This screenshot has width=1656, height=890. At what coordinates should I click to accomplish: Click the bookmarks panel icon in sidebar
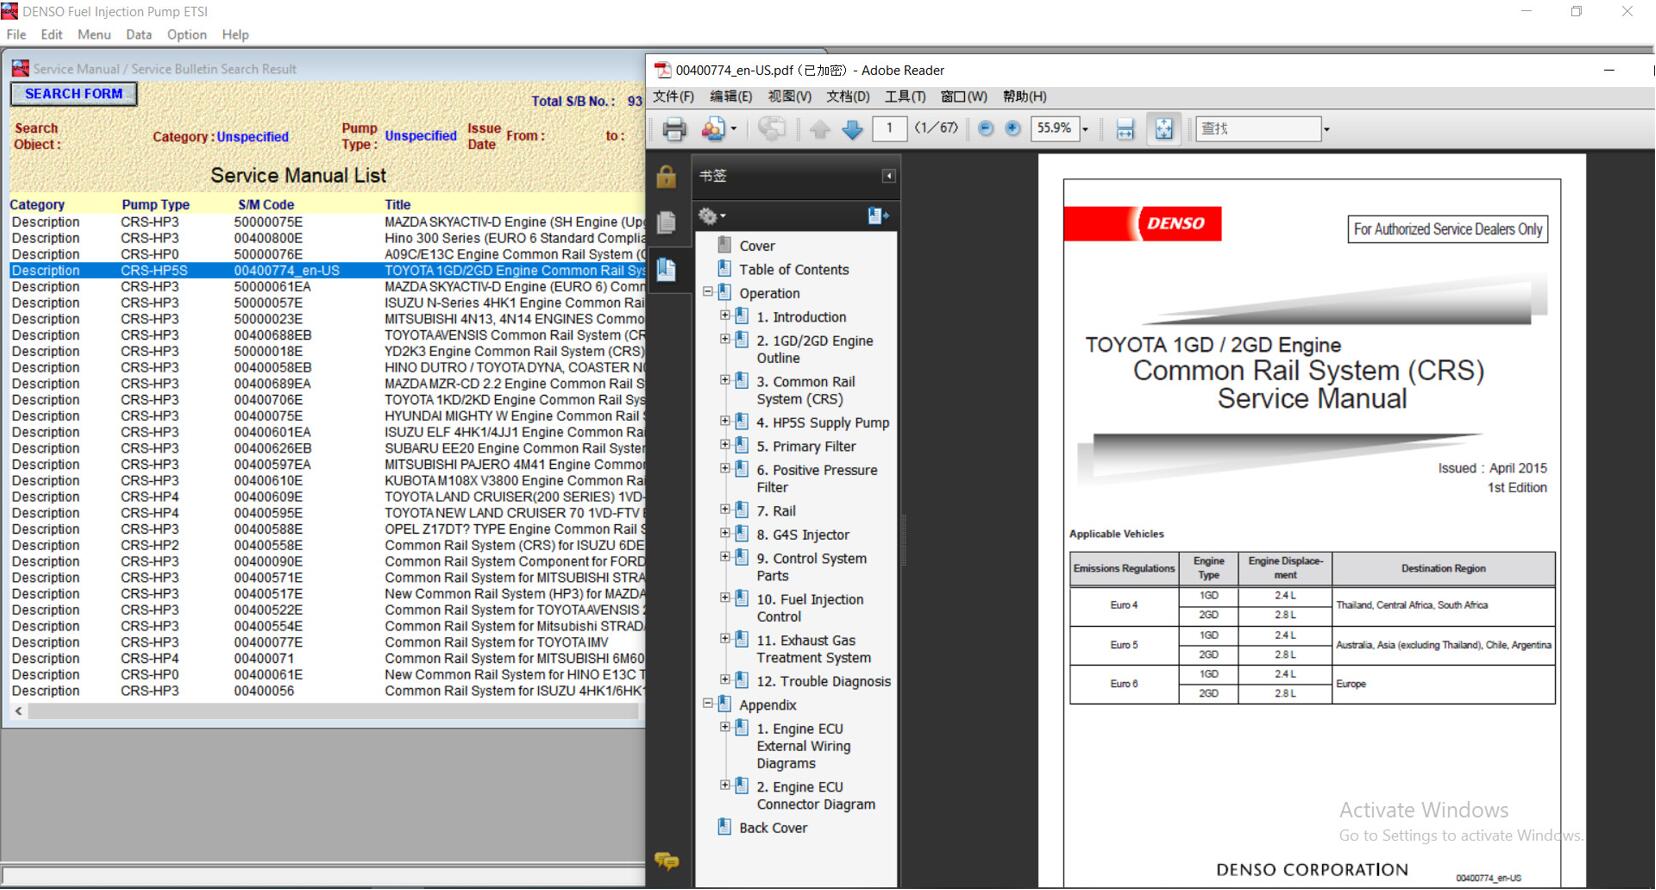(666, 269)
